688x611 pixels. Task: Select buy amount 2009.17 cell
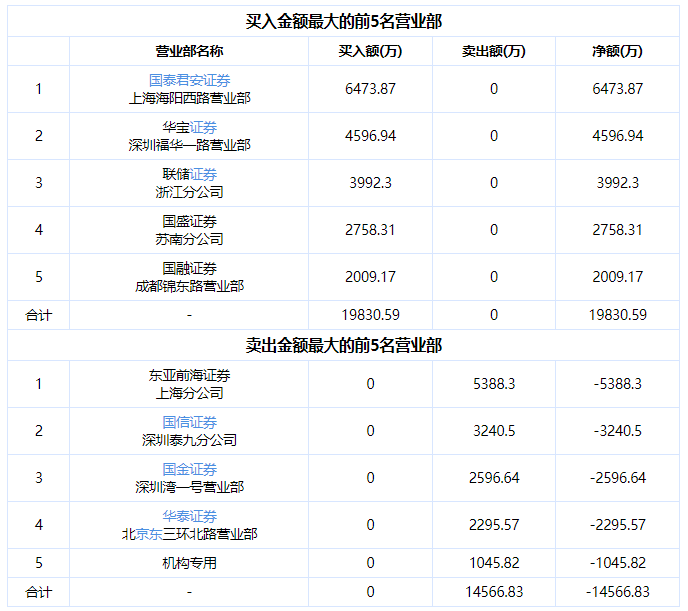[370, 277]
